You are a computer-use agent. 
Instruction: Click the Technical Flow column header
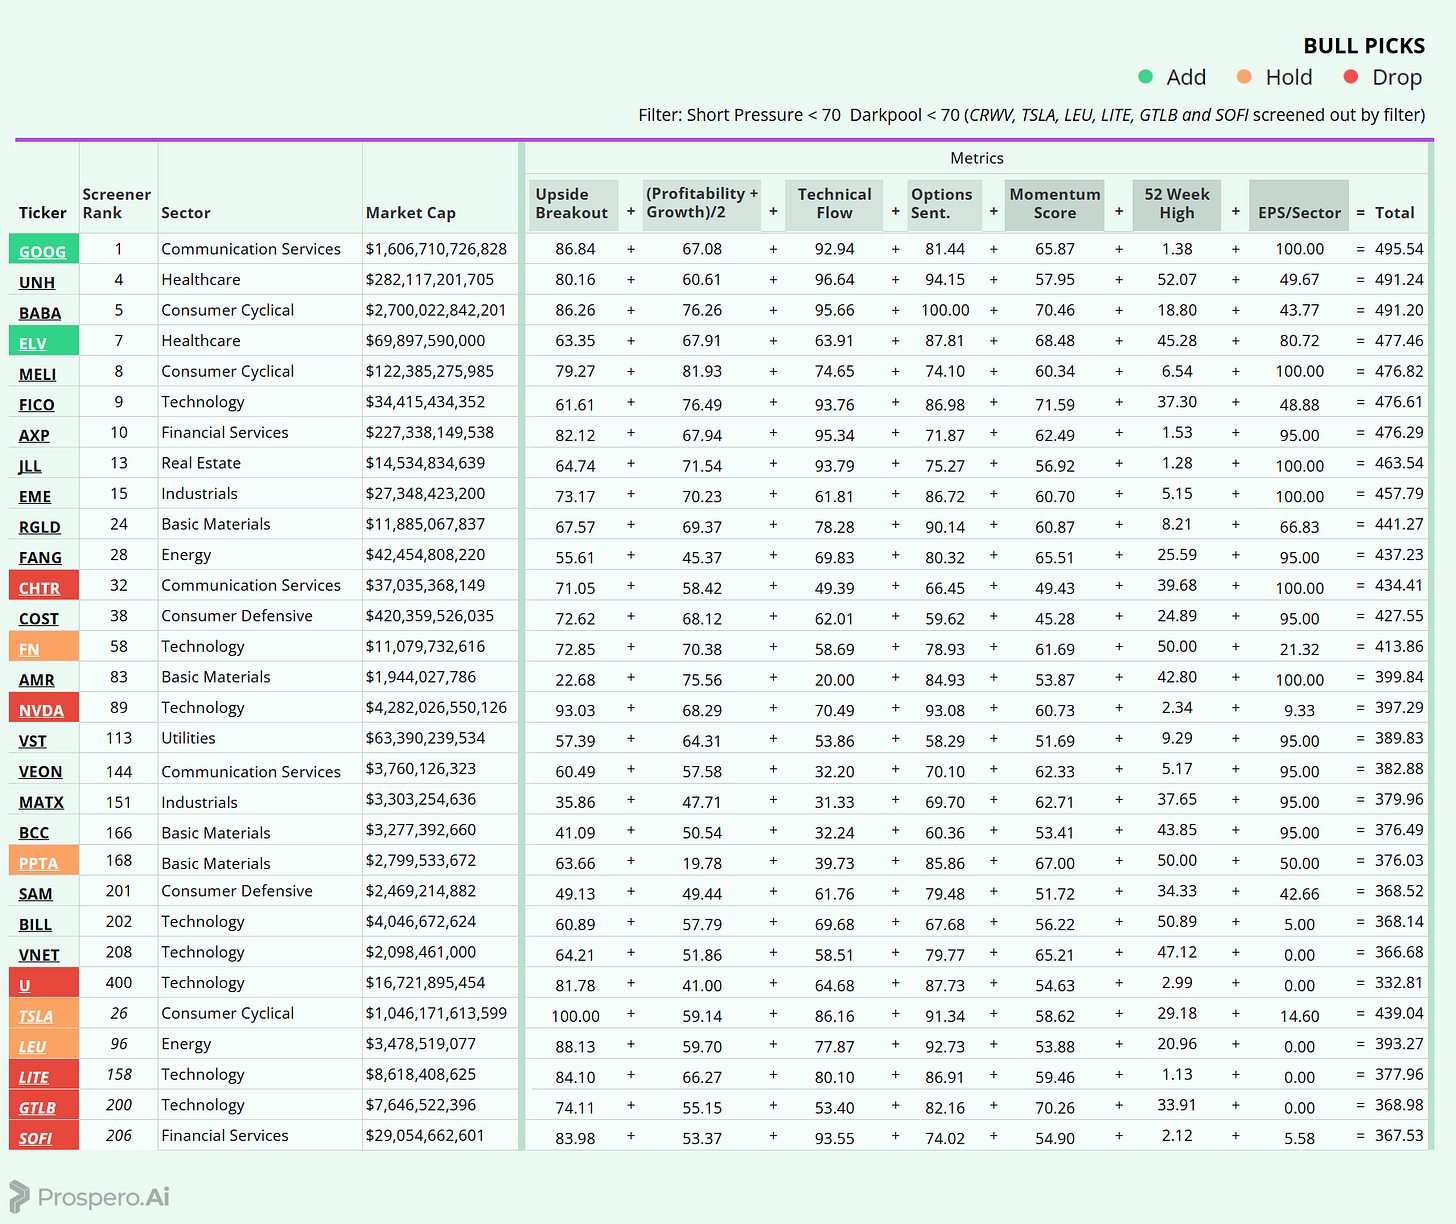[834, 204]
